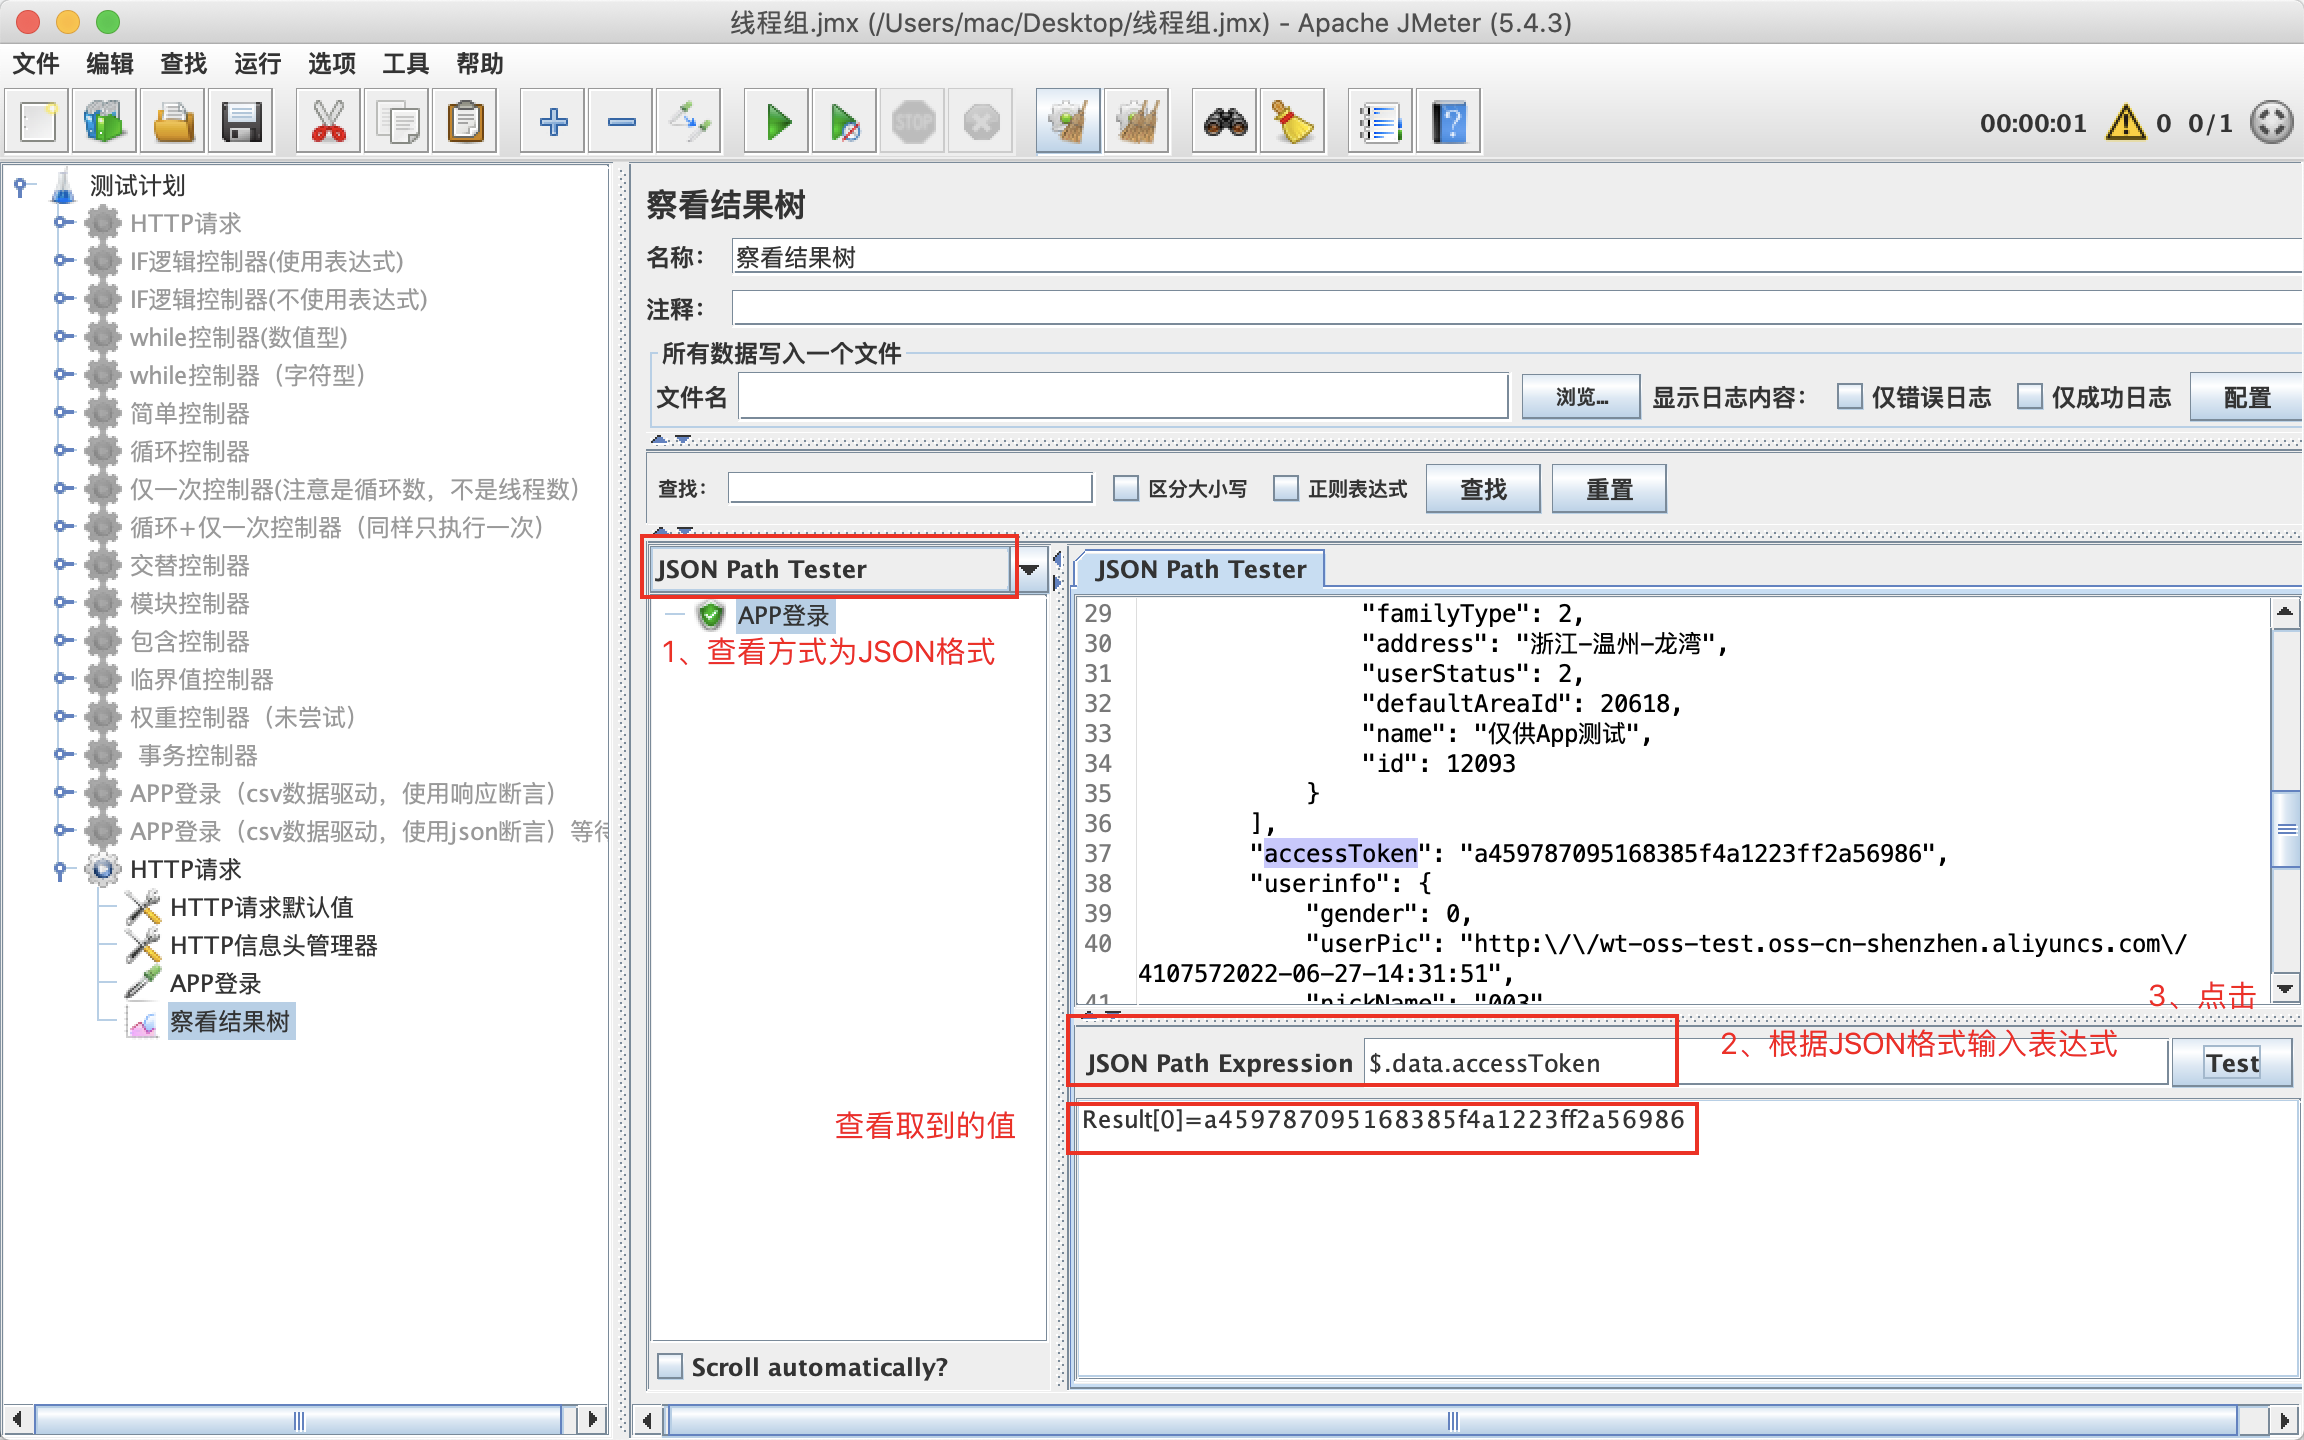Open the 文件 menu
The image size is (2304, 1440).
pyautogui.click(x=36, y=63)
